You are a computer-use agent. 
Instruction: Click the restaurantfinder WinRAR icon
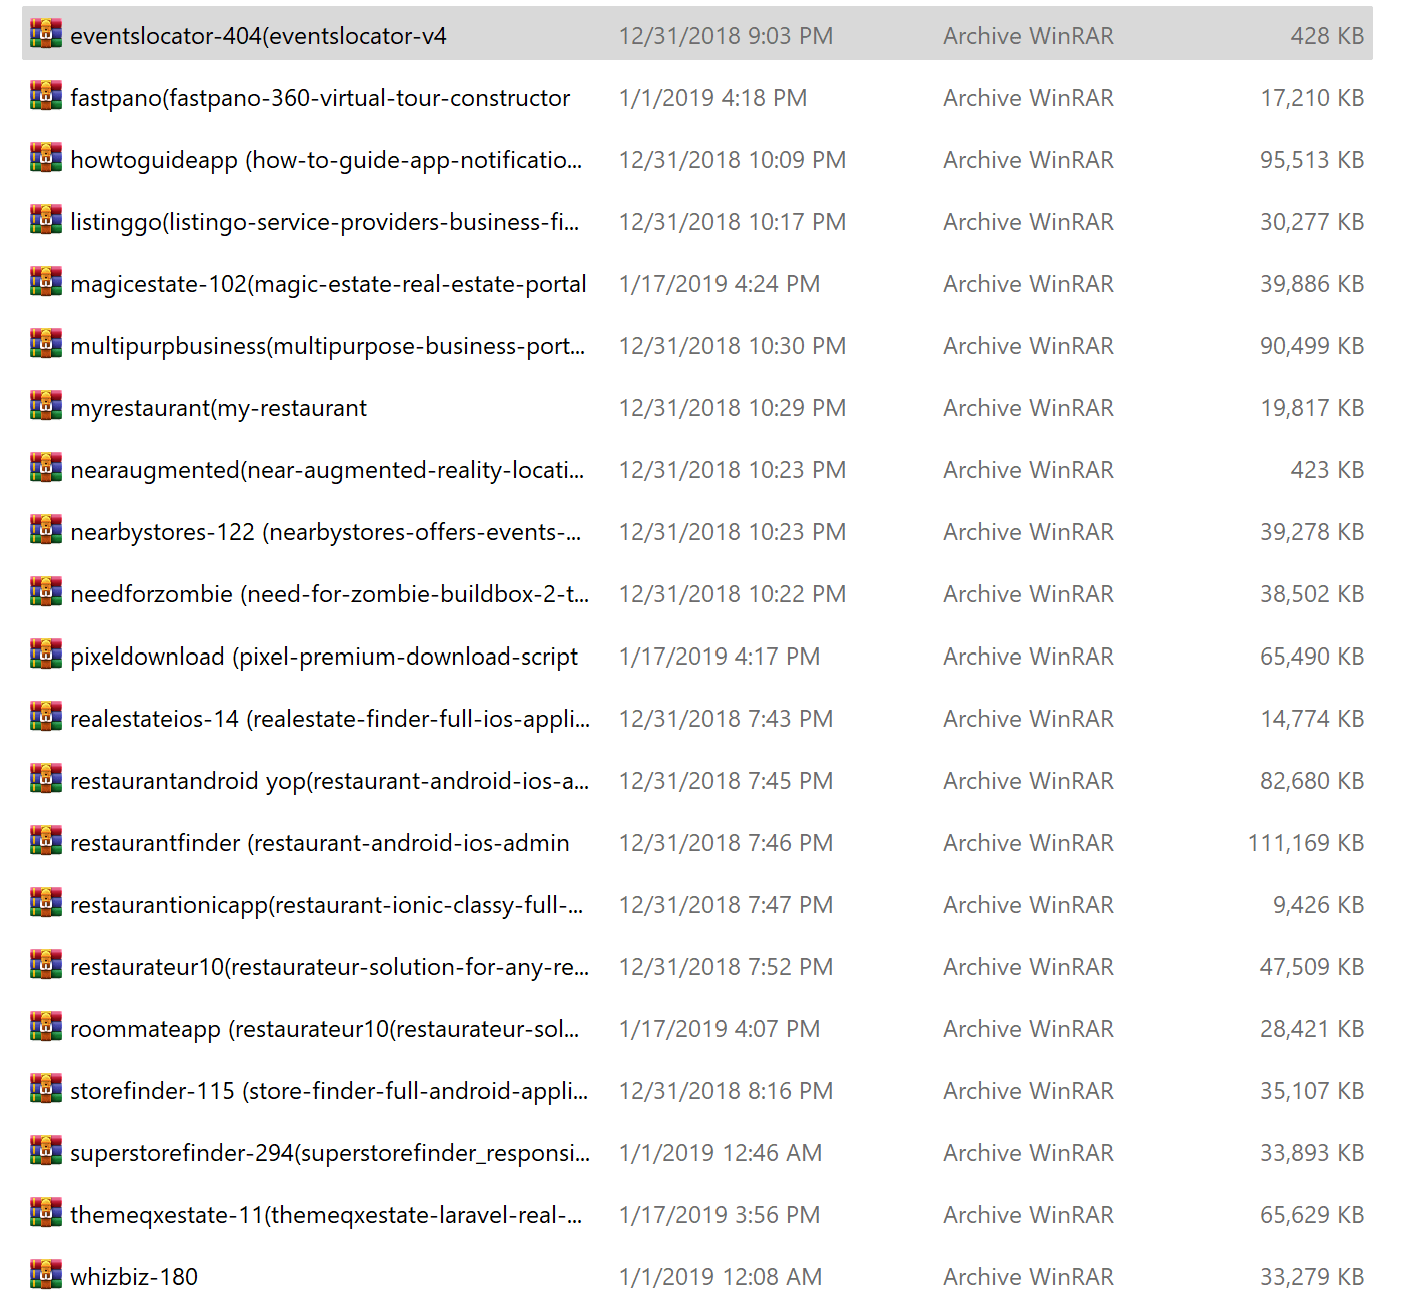coord(46,841)
